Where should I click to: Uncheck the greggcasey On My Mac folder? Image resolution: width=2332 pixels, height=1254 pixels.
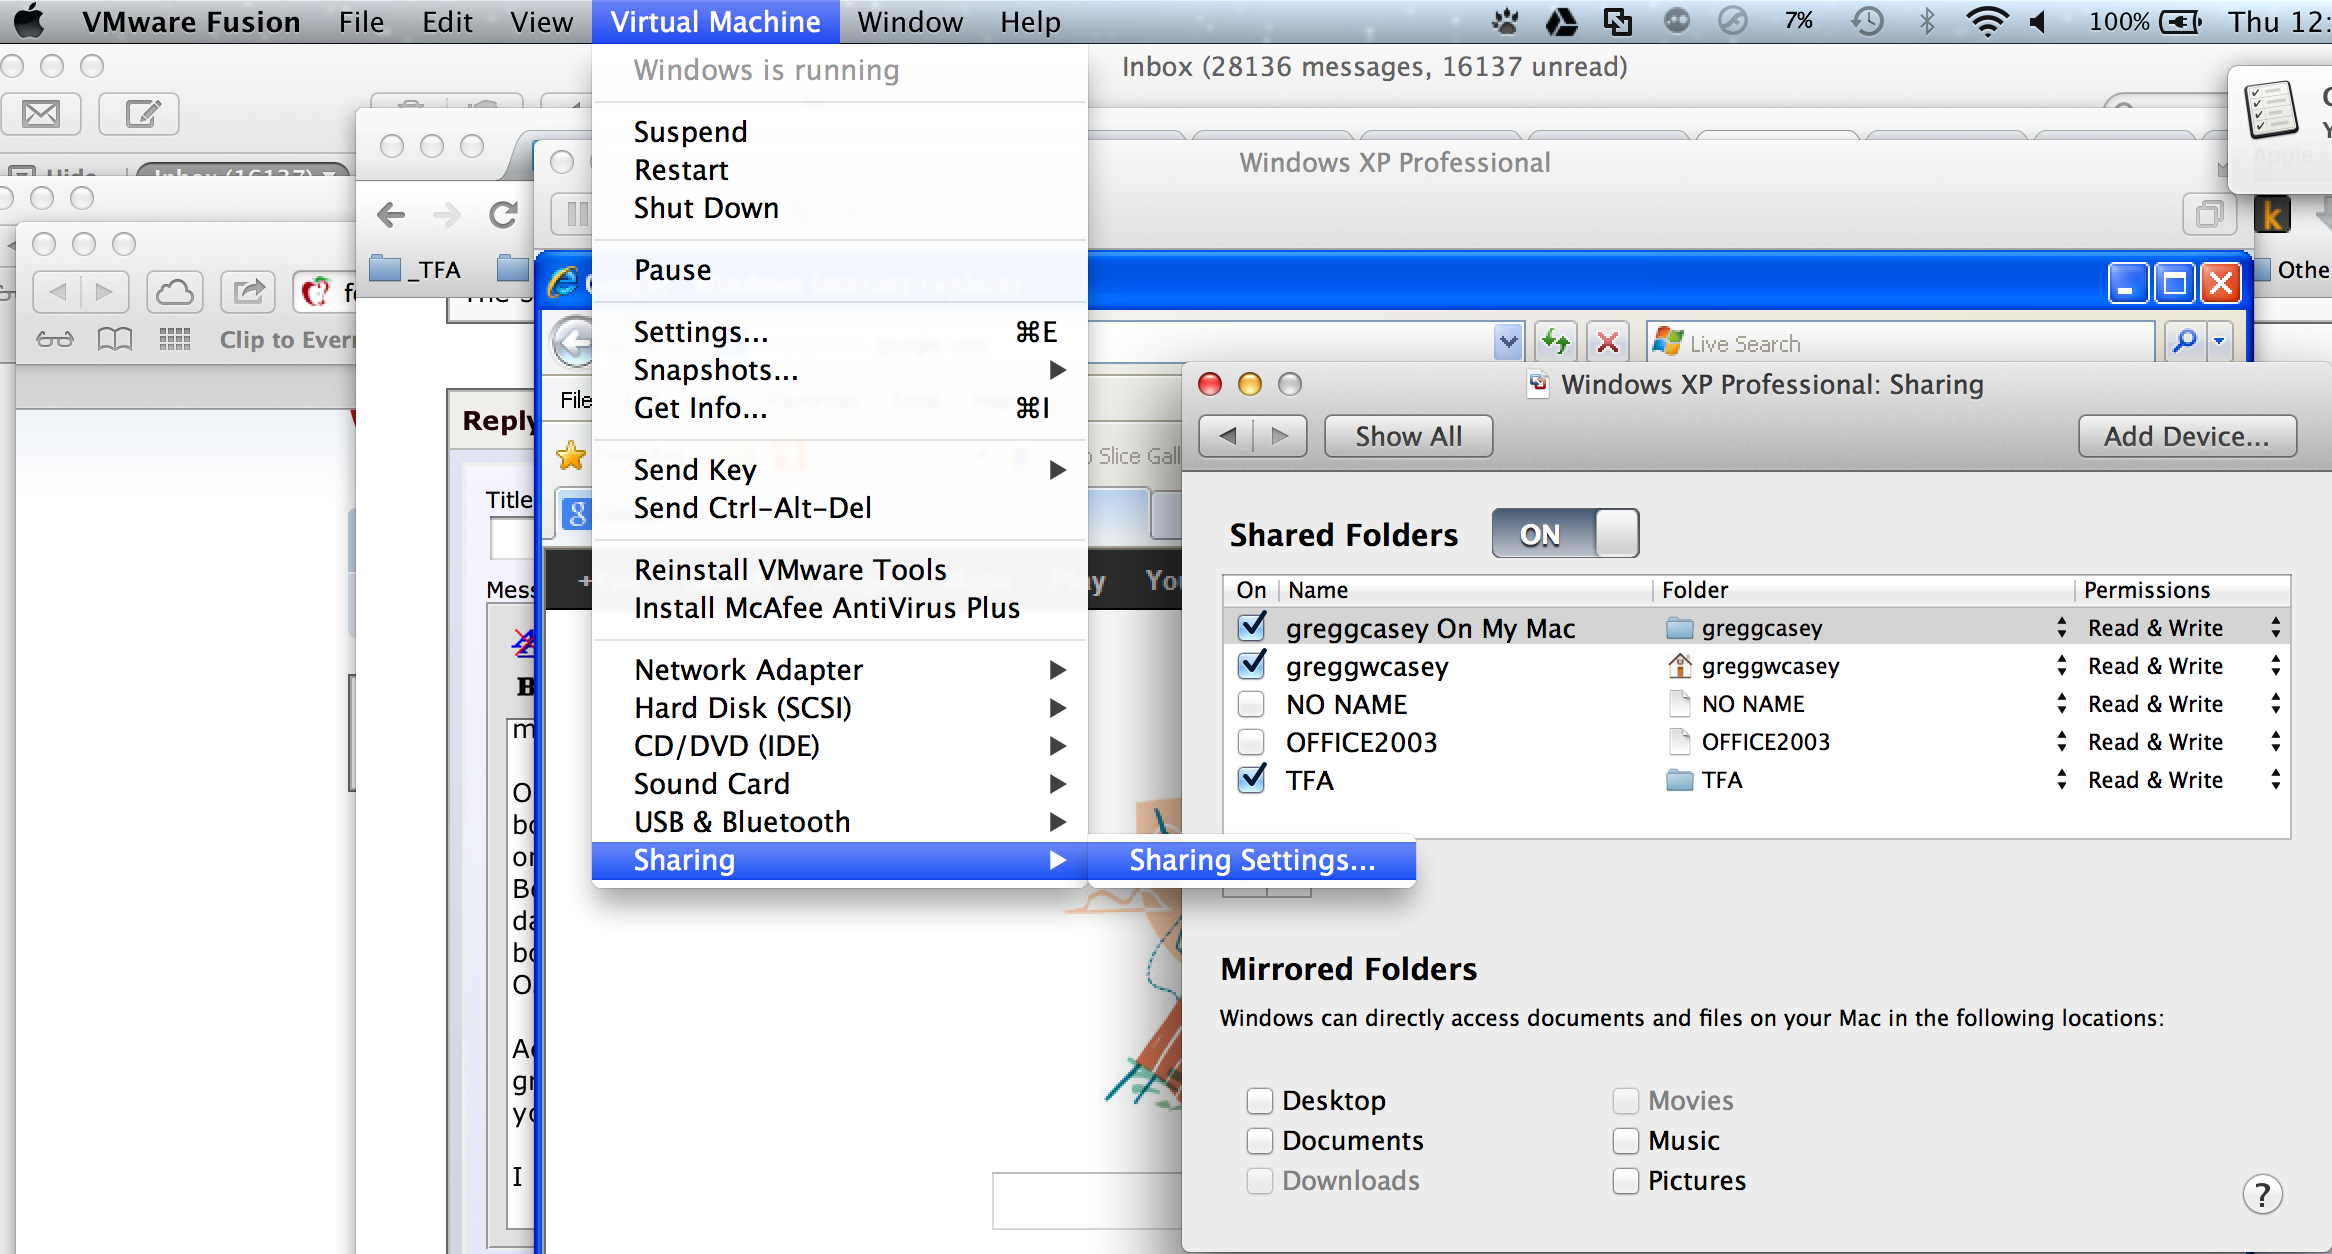(x=1251, y=627)
